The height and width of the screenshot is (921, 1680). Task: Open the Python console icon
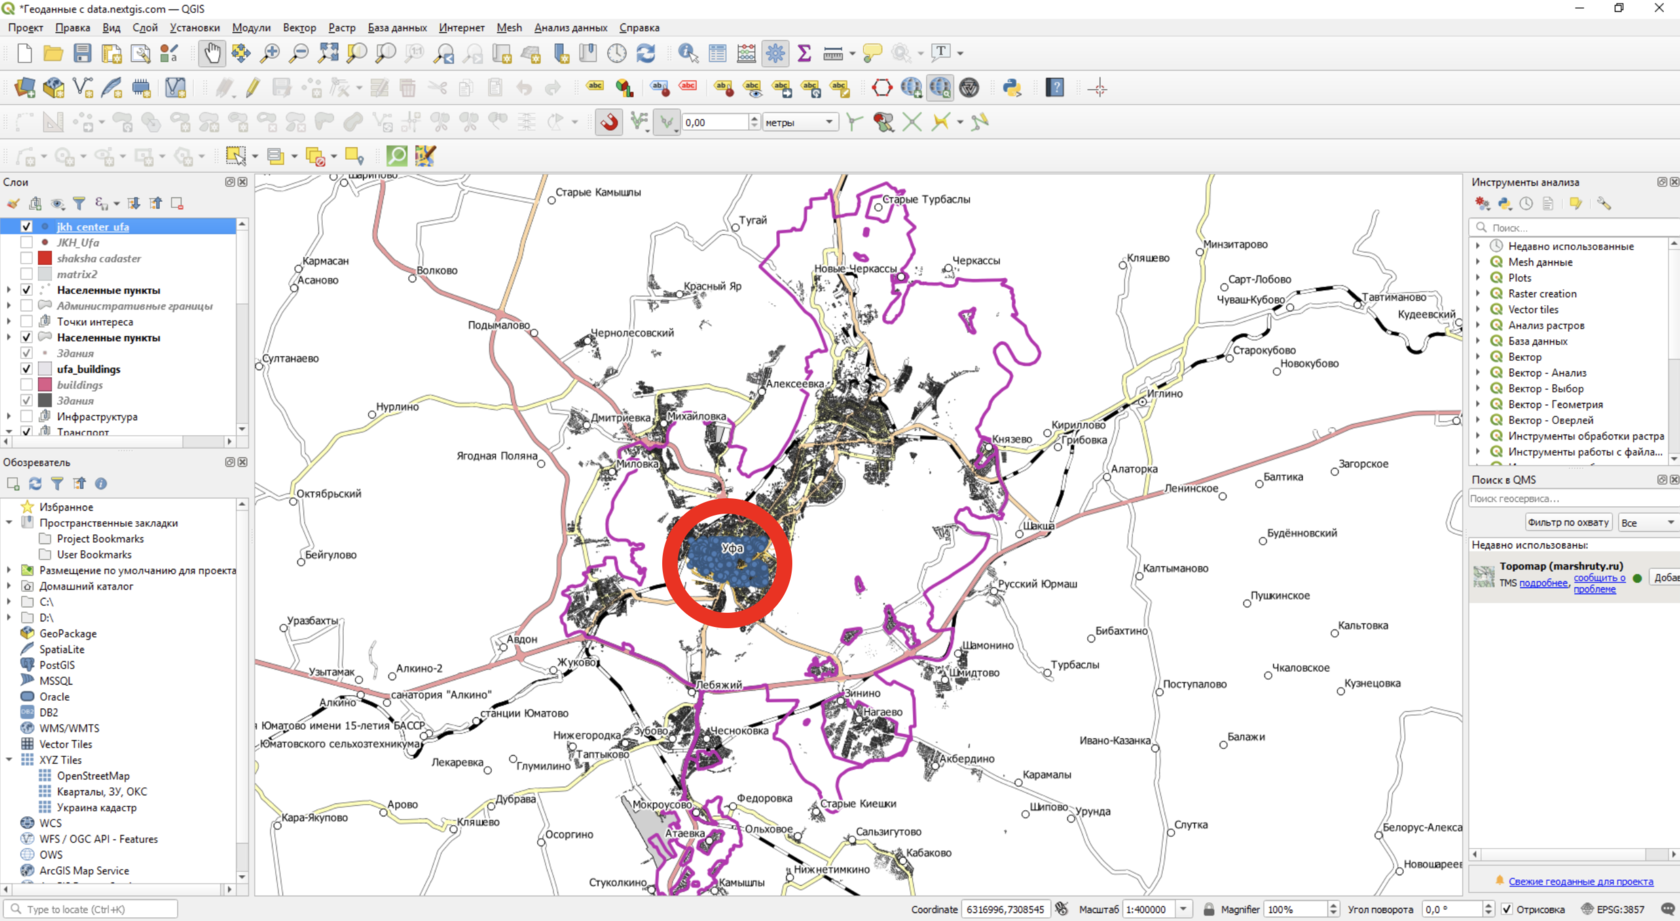(x=1012, y=88)
